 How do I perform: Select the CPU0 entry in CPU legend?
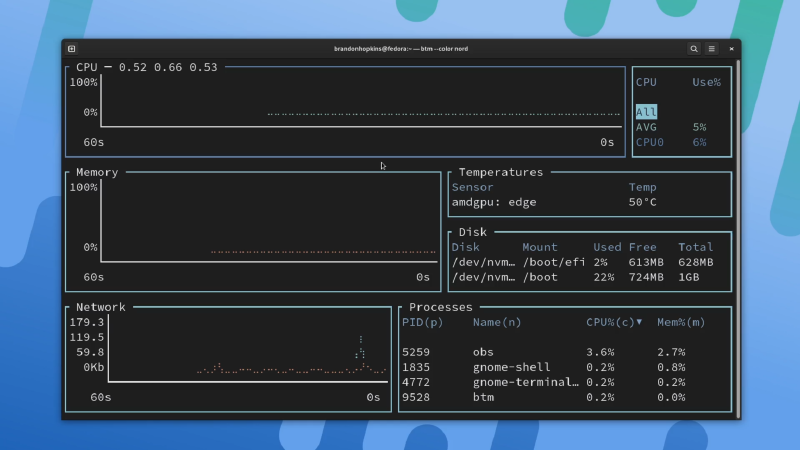[x=649, y=142]
